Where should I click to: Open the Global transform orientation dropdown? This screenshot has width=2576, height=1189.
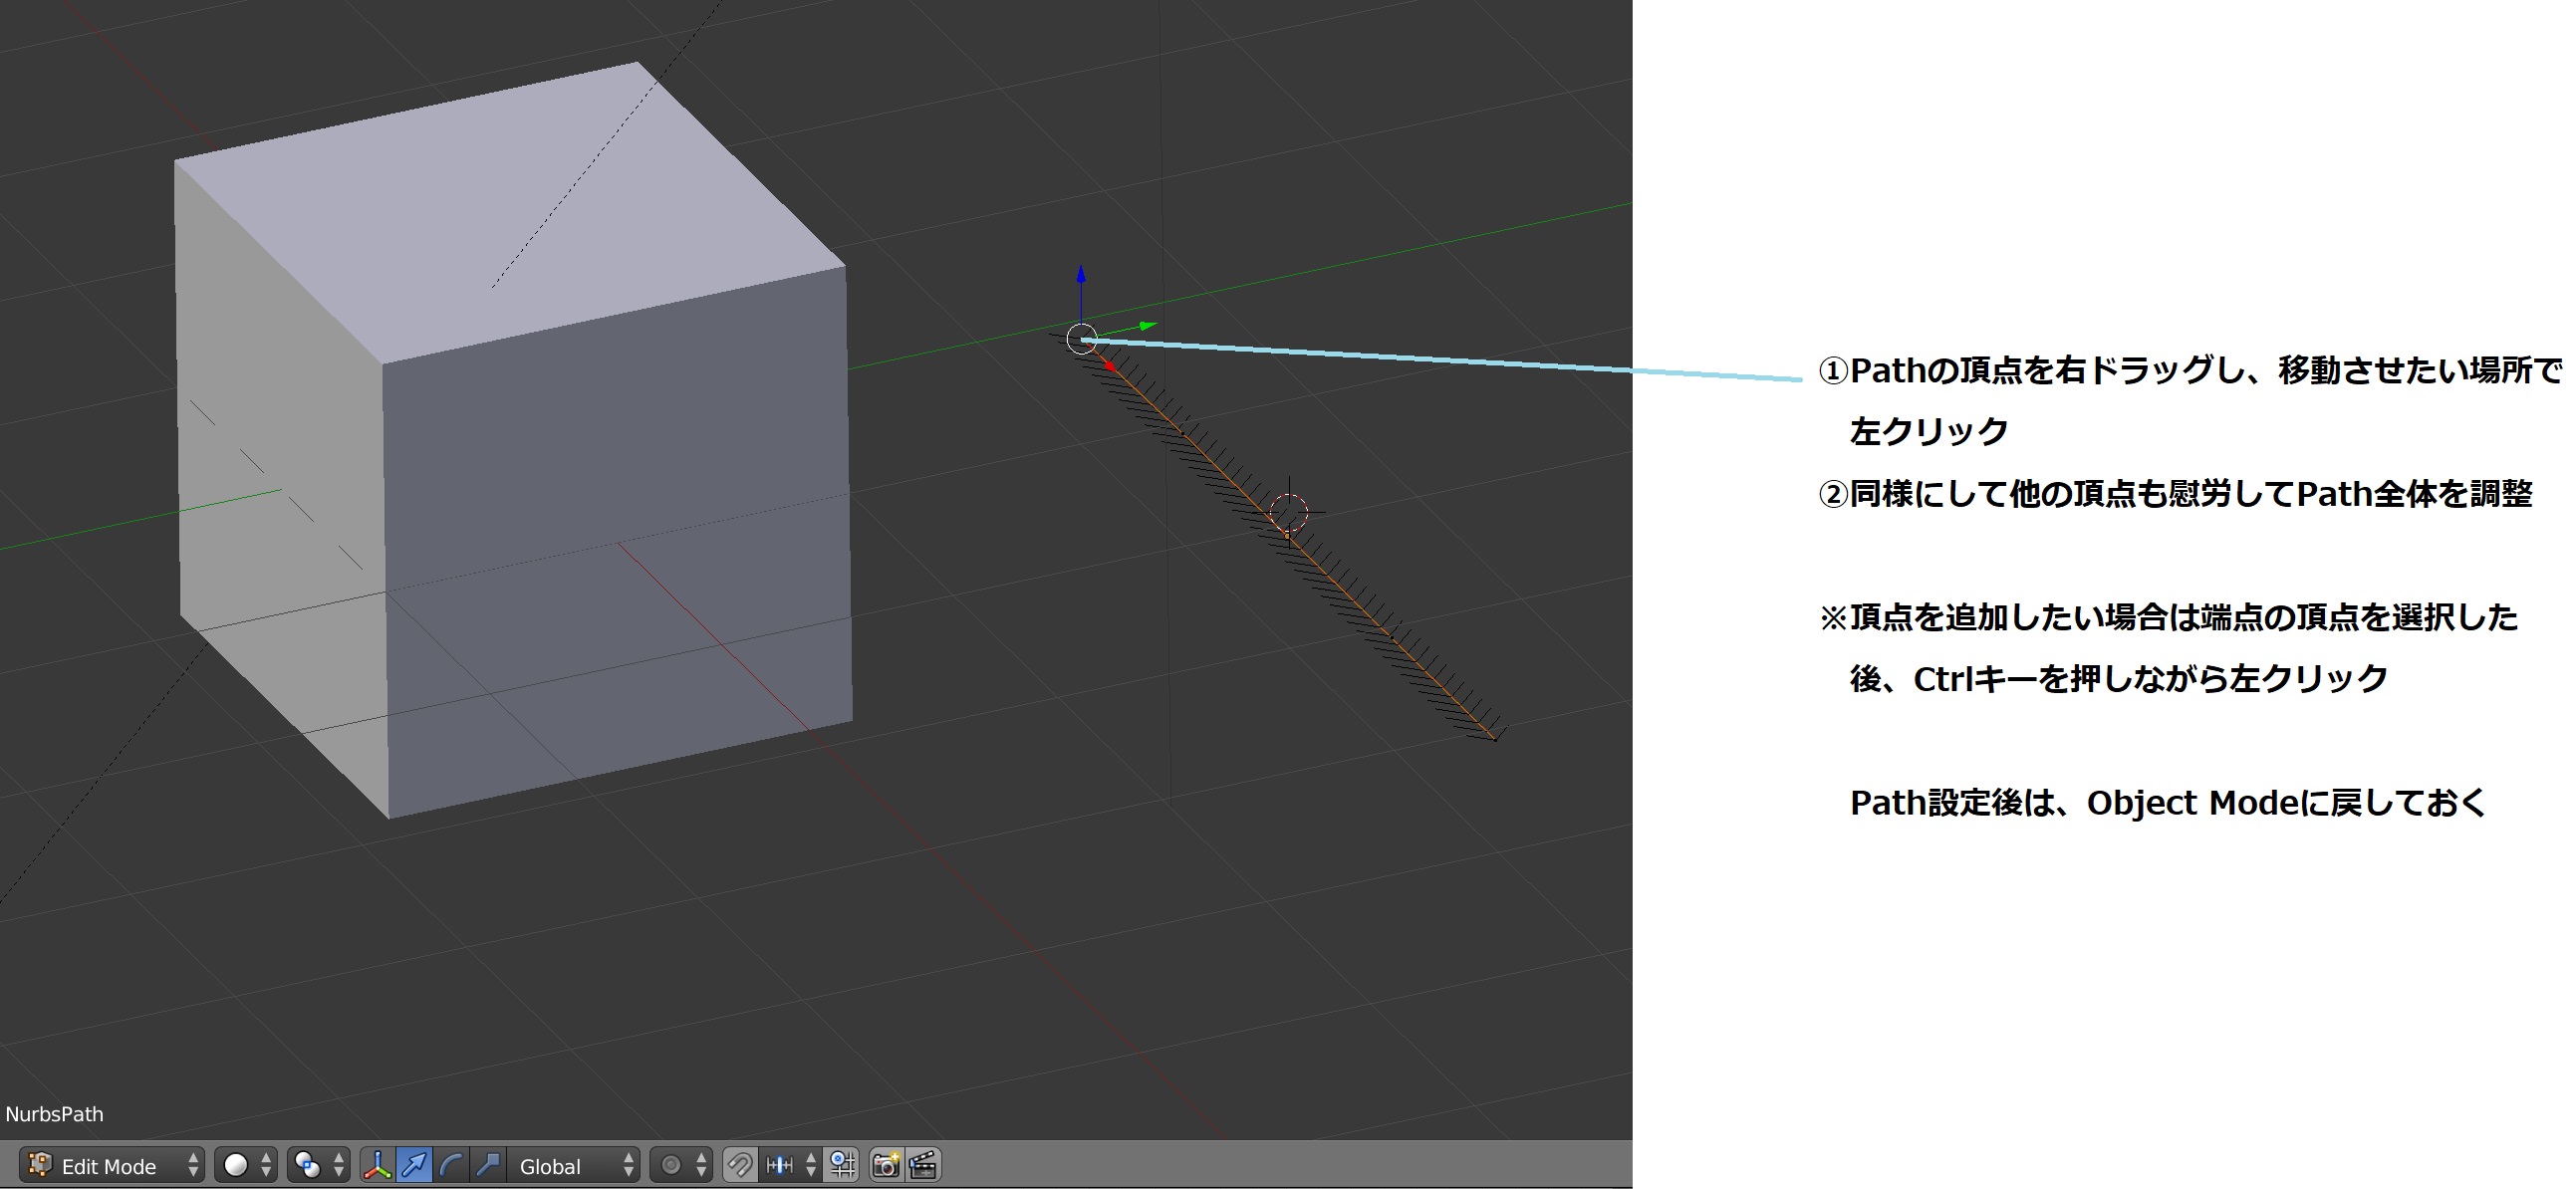[574, 1165]
